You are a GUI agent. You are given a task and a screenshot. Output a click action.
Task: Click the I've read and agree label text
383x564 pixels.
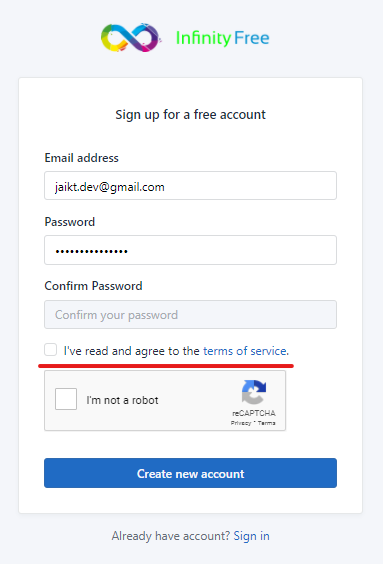132,351
